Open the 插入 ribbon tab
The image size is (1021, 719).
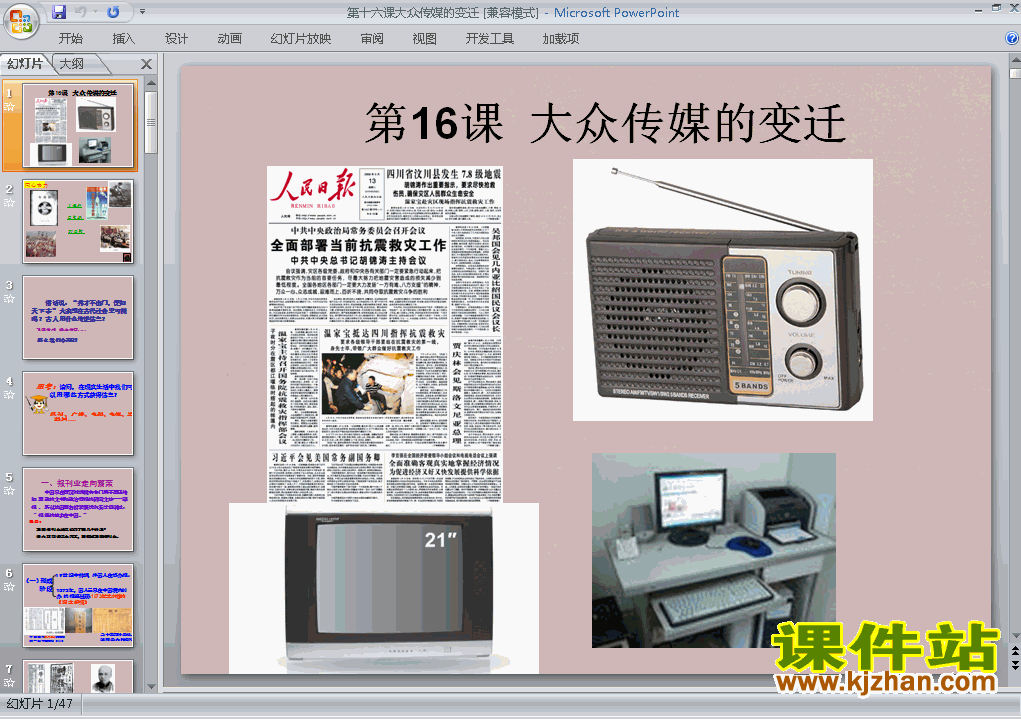coord(123,38)
